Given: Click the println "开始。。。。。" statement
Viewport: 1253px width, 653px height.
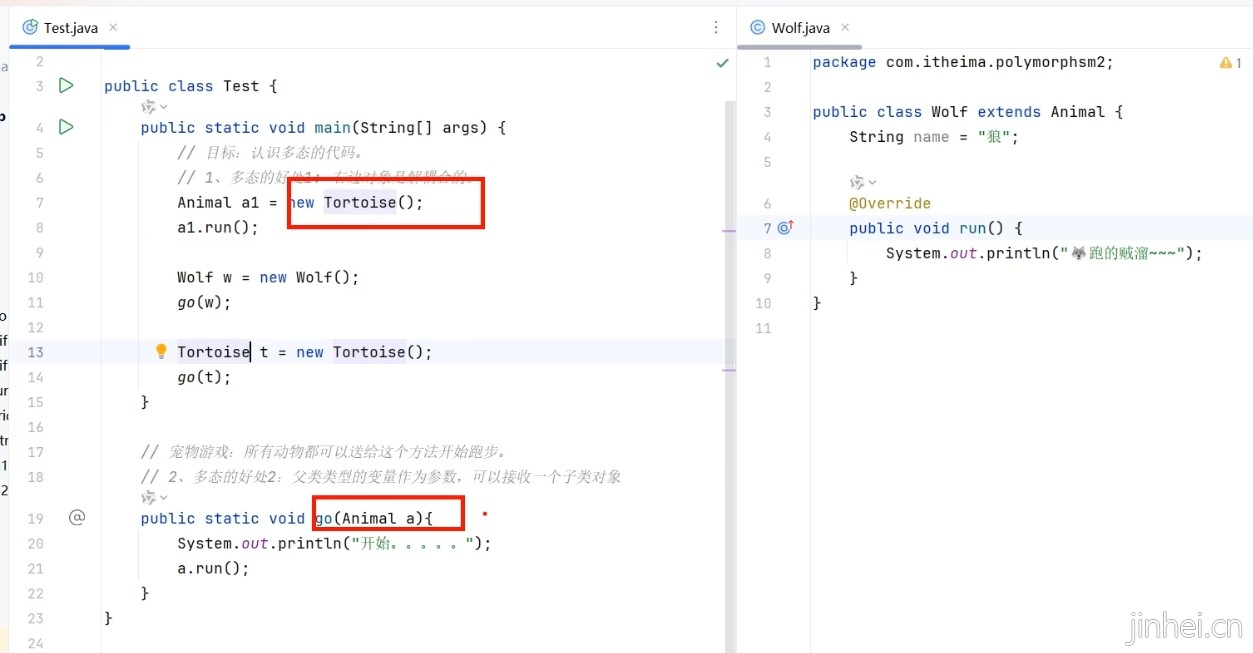Looking at the screenshot, I should click(335, 544).
